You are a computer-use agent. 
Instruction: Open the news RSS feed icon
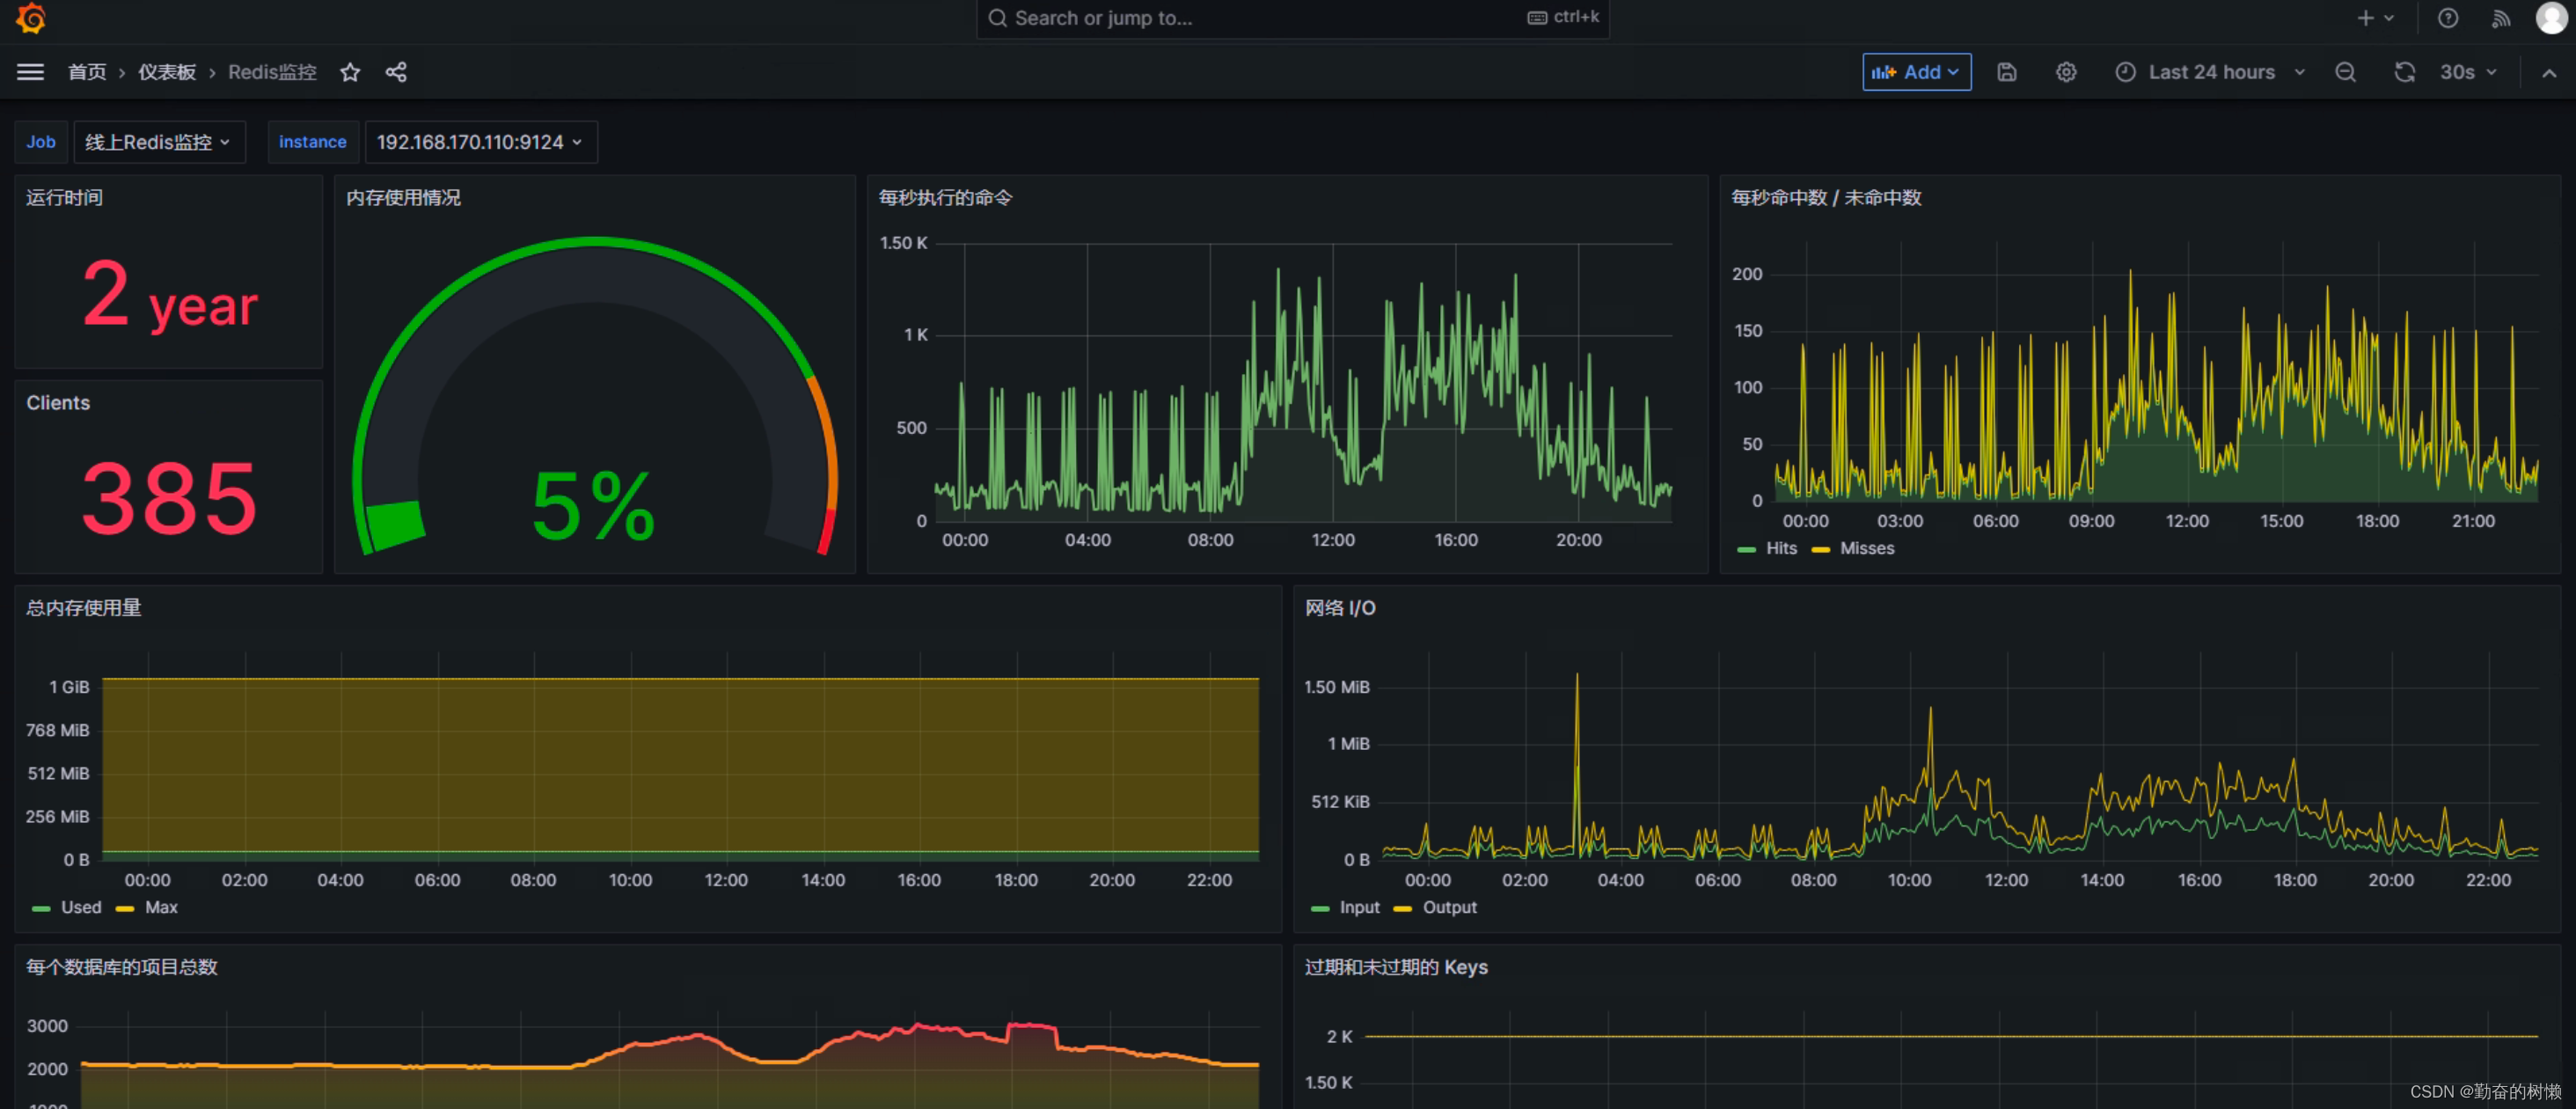pos(2500,18)
